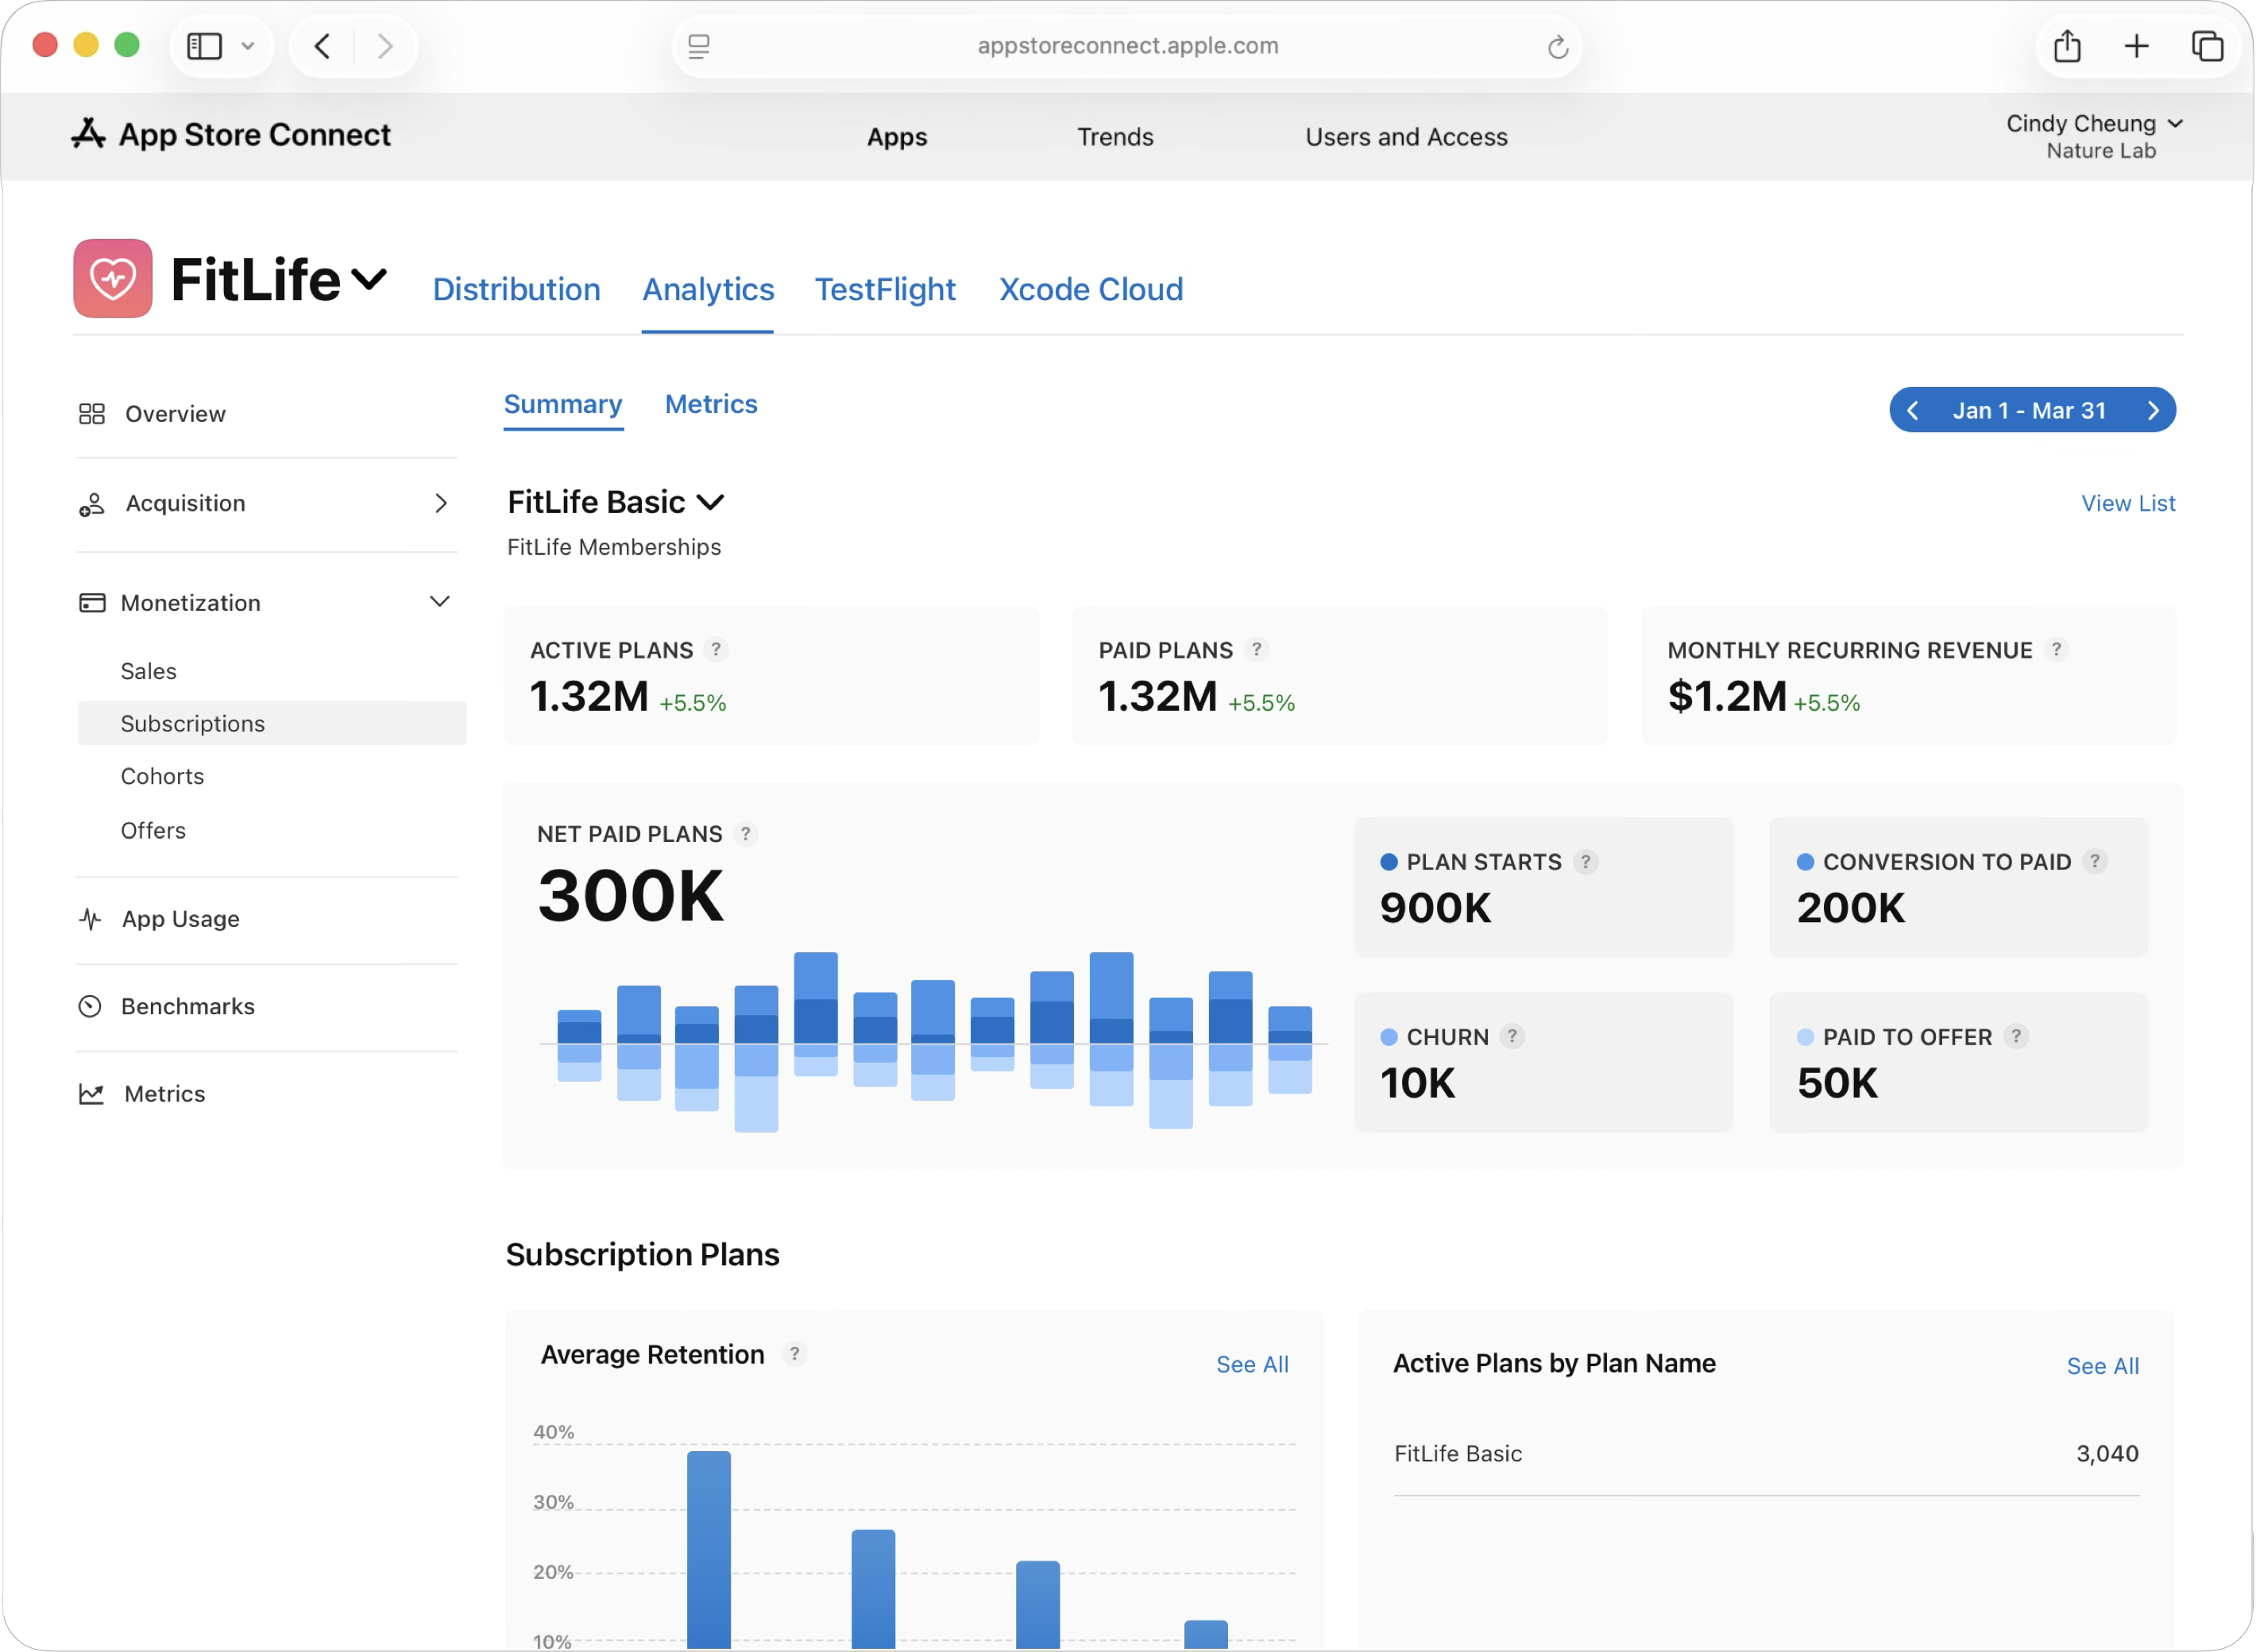Open the FitLife Basic plan dropdown
This screenshot has height=1652, width=2256.
pos(710,502)
